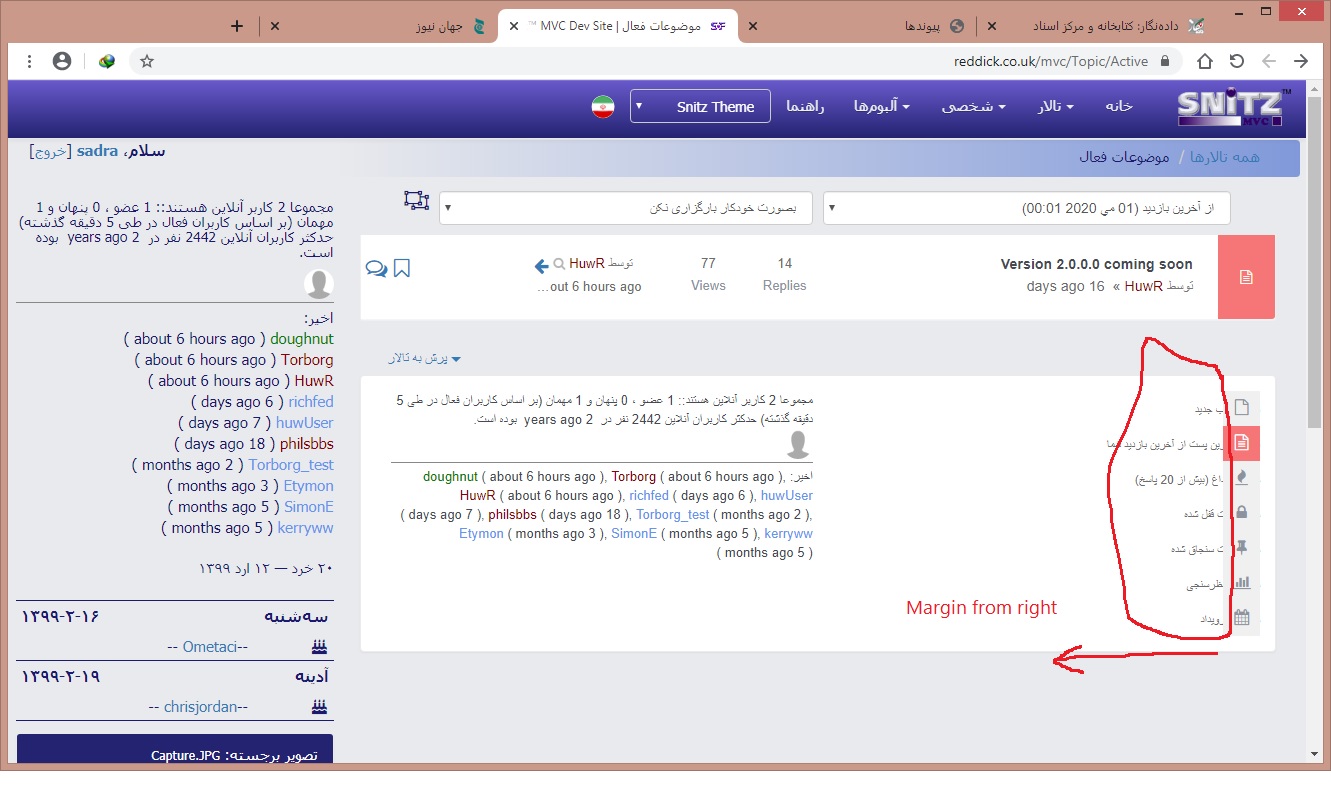Click the calendar event legend icon

[x=1242, y=618]
